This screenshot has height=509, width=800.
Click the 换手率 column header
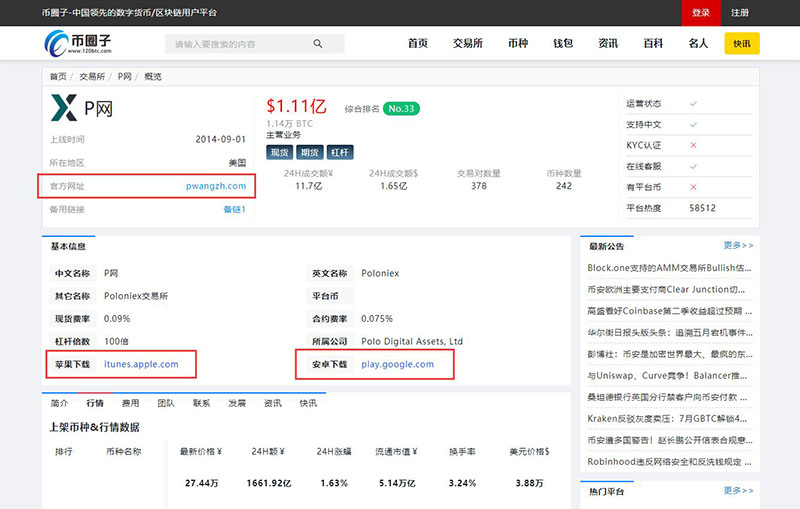[x=462, y=451]
